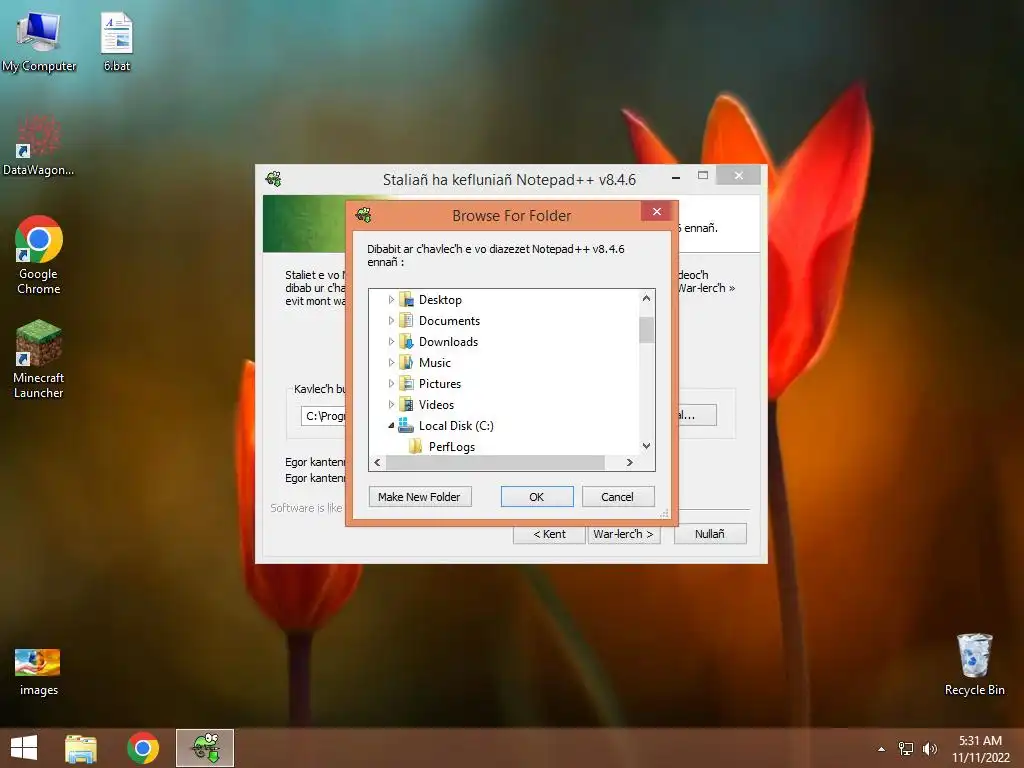The height and width of the screenshot is (768, 1024).
Task: Click the 'War-lerc'h >' next button
Action: pyautogui.click(x=624, y=534)
